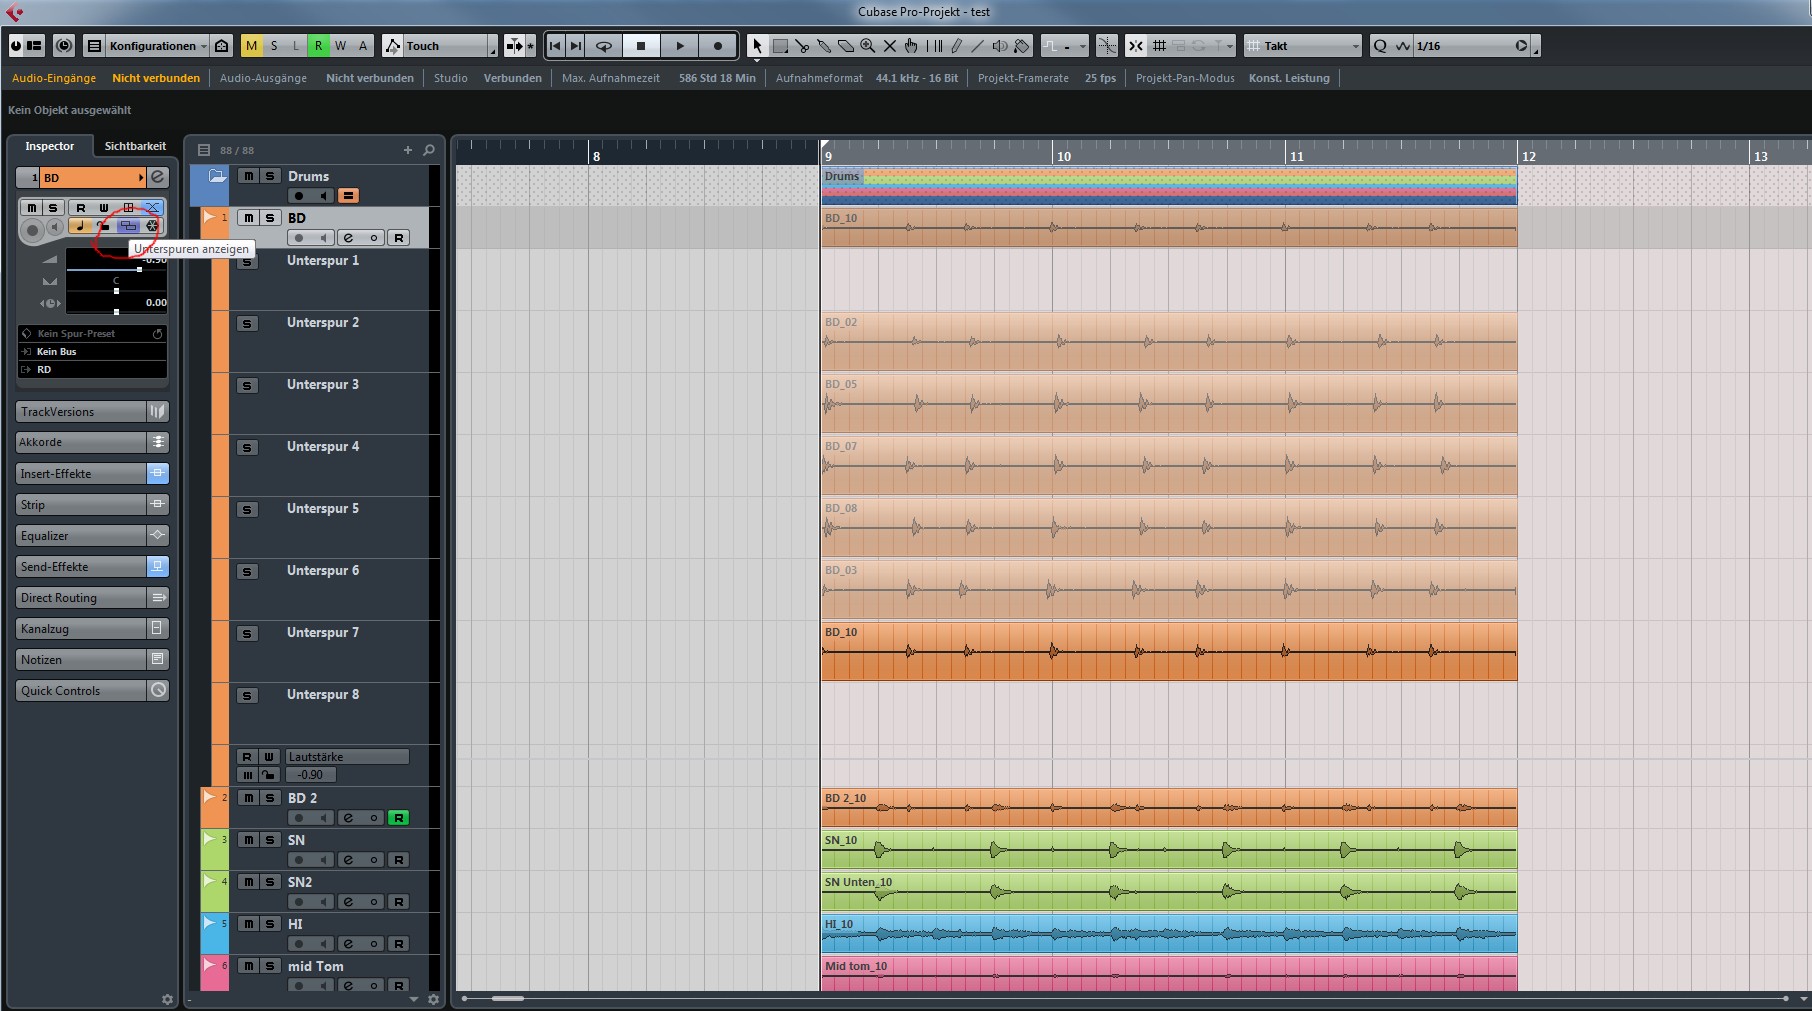The height and width of the screenshot is (1011, 1812).
Task: Select the Range Selection tool
Action: click(780, 46)
